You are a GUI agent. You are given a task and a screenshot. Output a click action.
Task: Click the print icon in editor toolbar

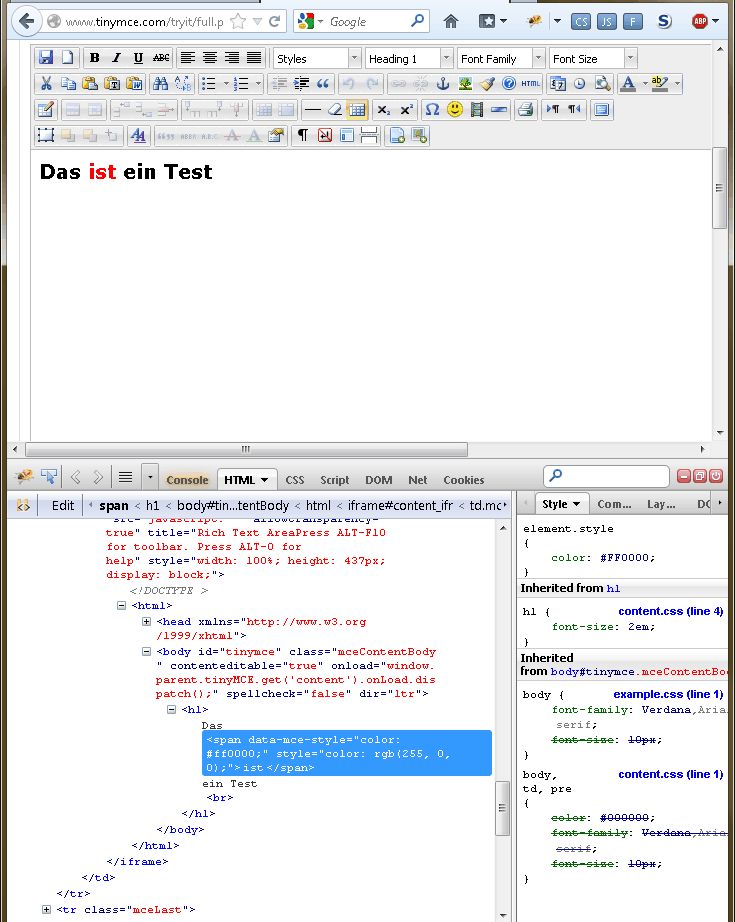(525, 109)
